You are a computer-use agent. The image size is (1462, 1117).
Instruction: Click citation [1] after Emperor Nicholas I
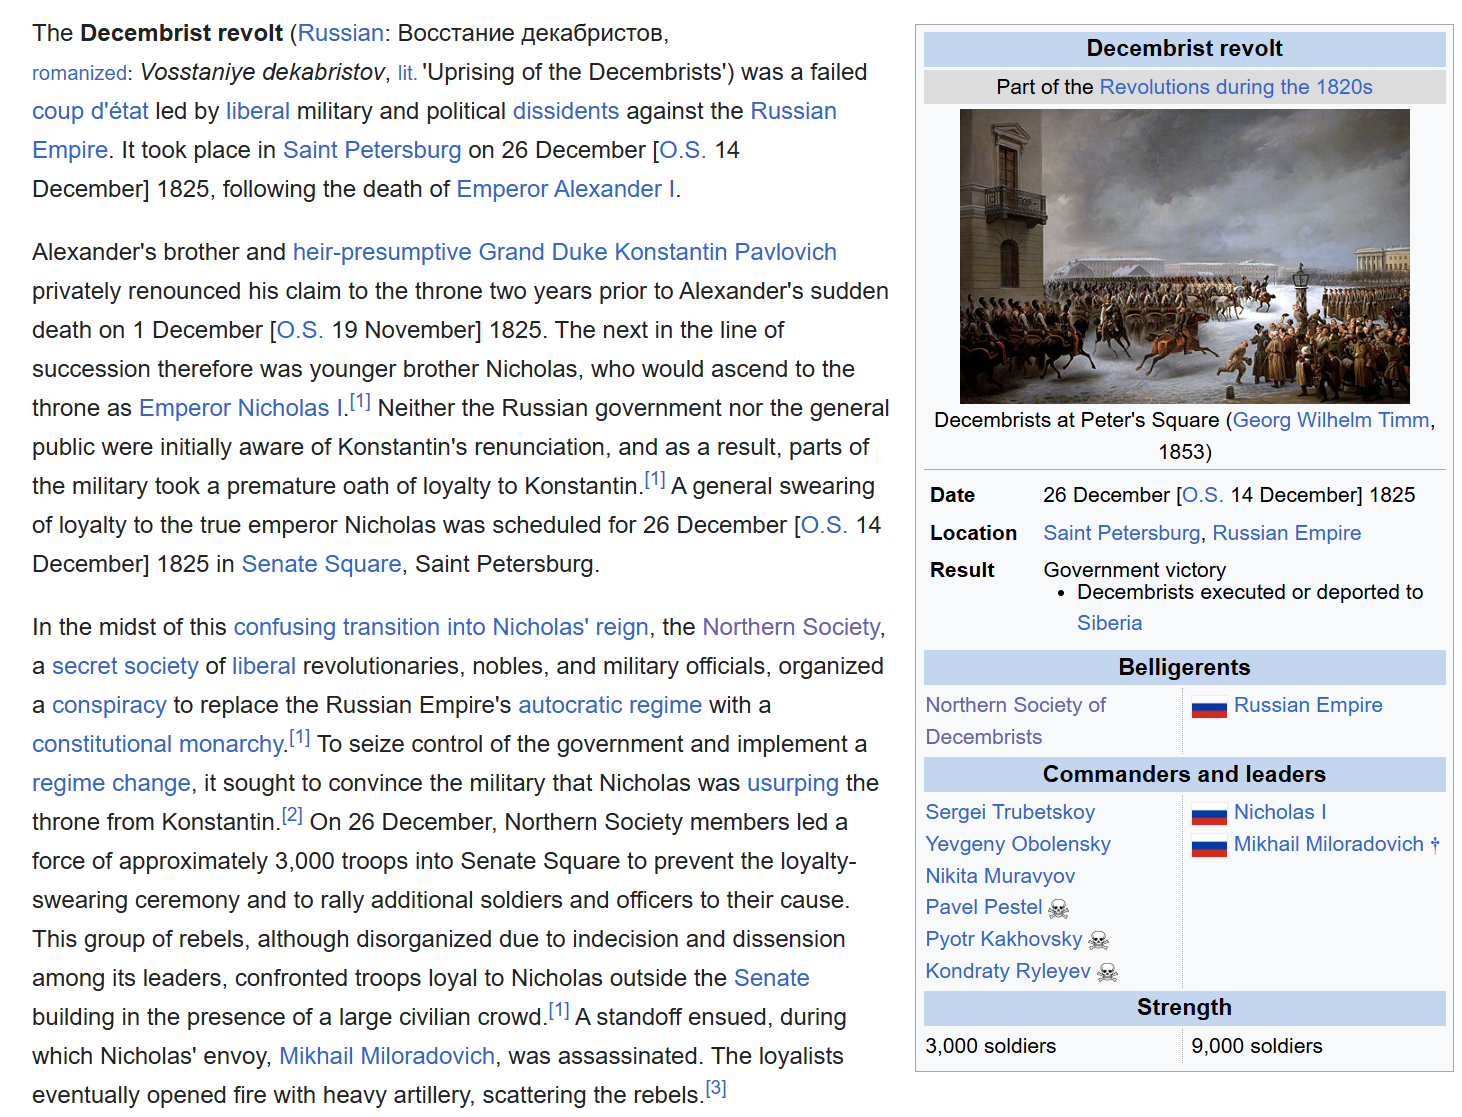click(360, 402)
